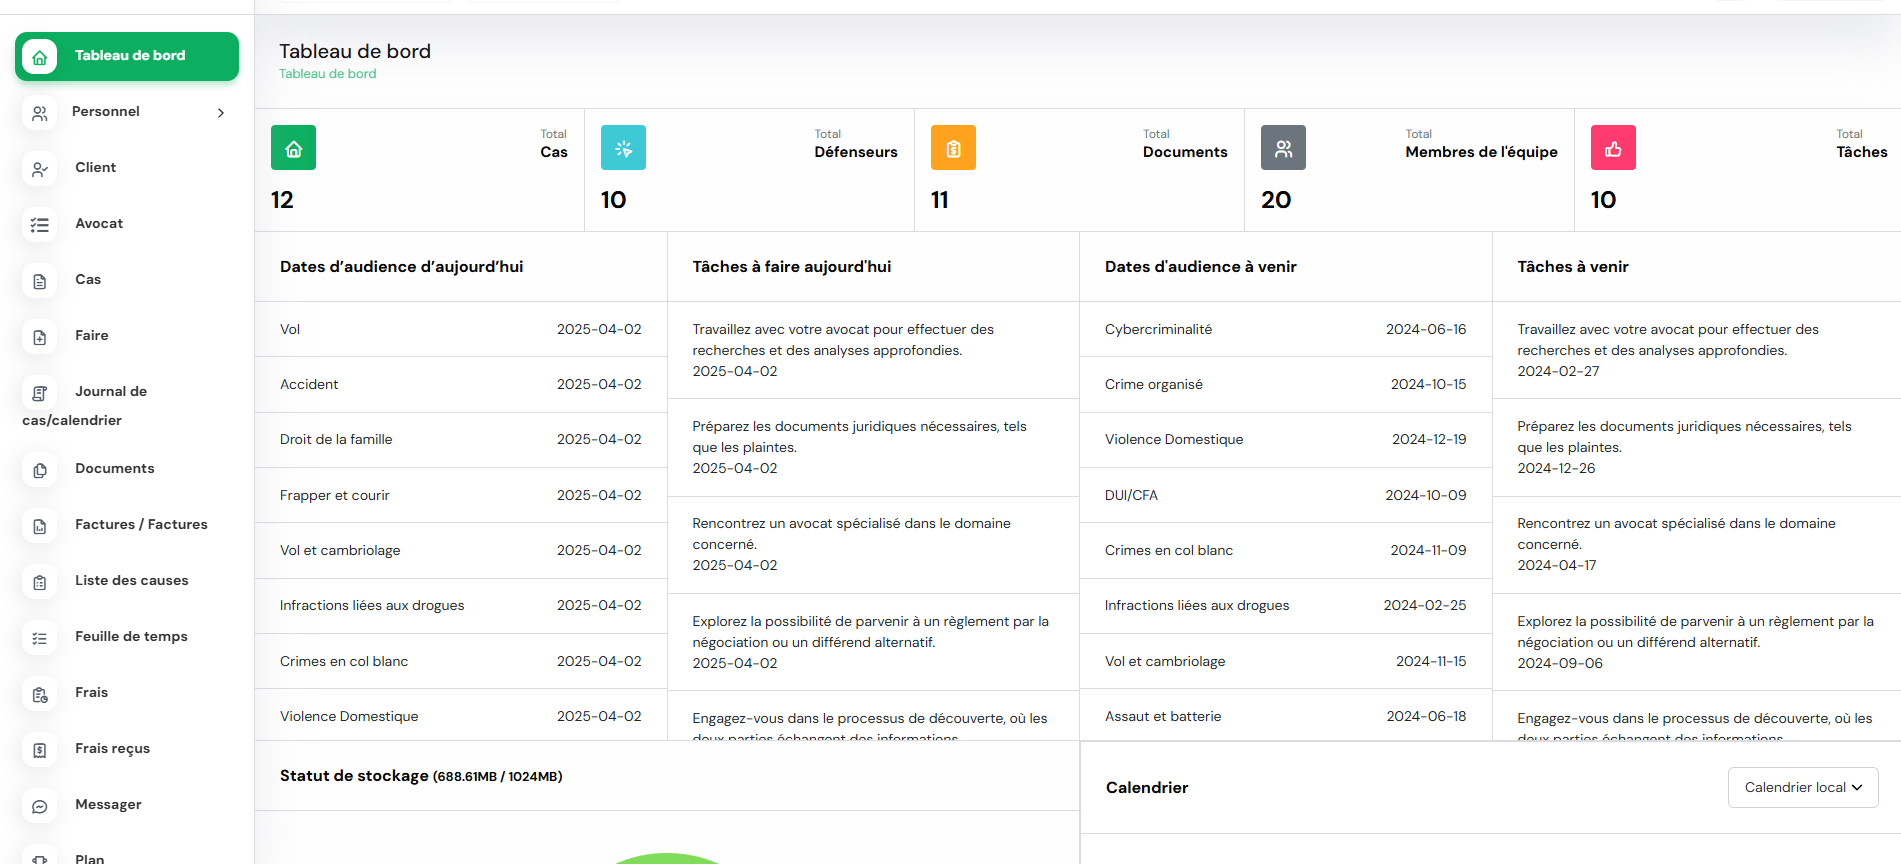Click the gray team members icon
The width and height of the screenshot is (1901, 864).
(1283, 148)
